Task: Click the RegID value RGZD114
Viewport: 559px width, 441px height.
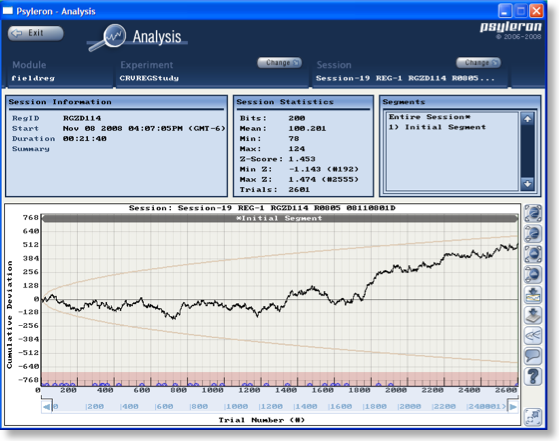Action: coord(82,118)
